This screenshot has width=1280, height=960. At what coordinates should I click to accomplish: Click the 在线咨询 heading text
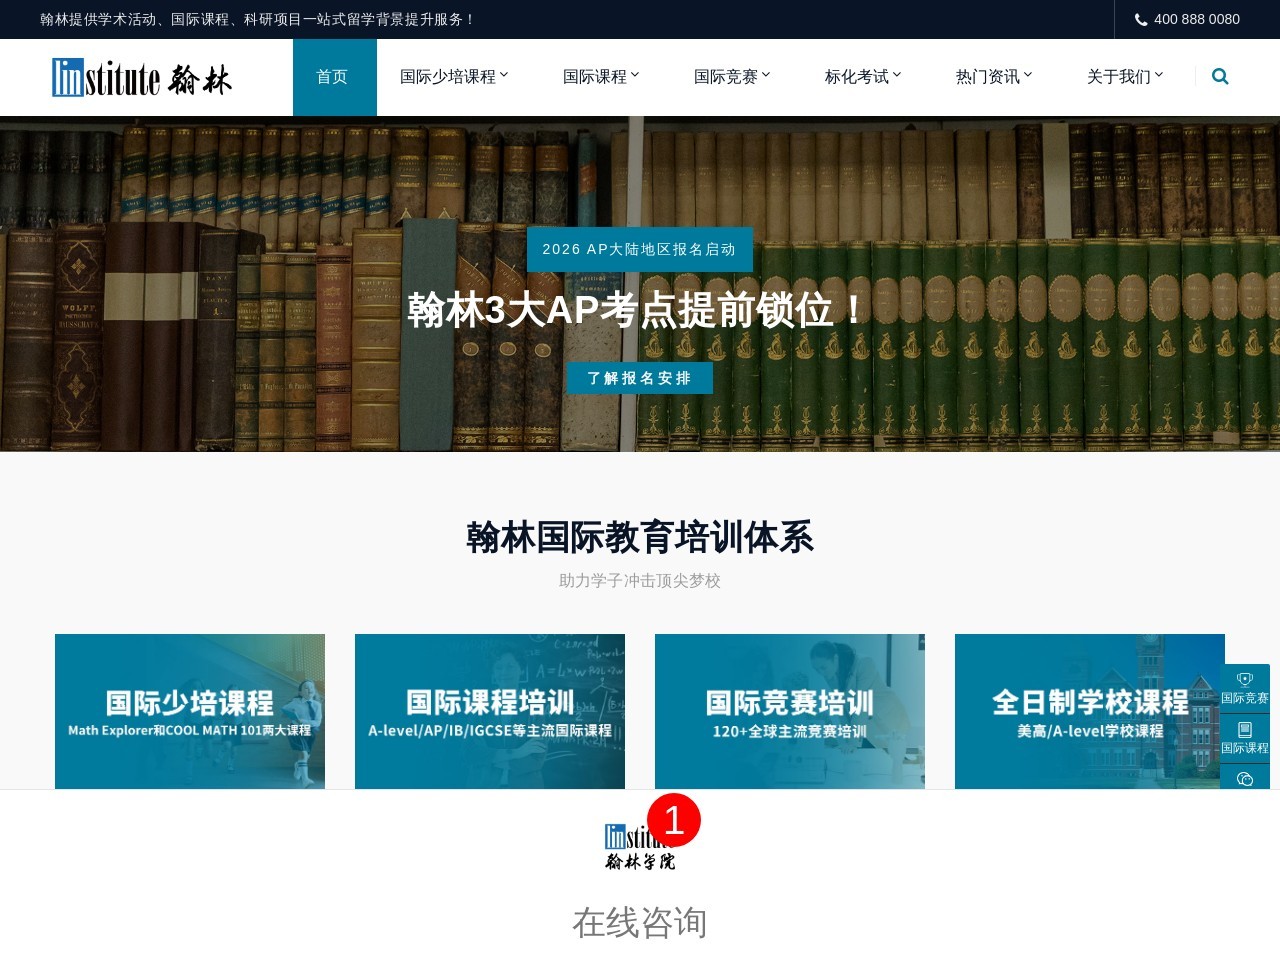coord(640,922)
